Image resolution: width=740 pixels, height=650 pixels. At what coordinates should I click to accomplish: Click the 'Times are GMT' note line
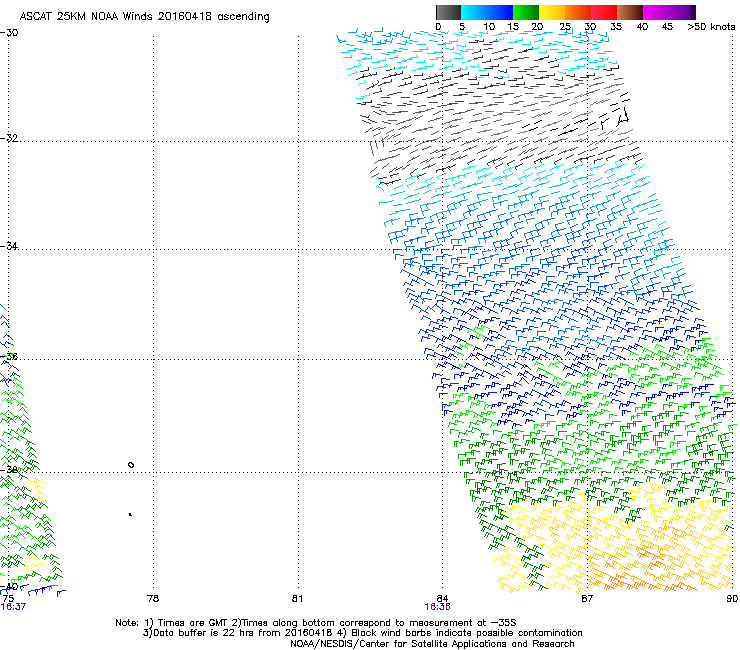(x=316, y=623)
